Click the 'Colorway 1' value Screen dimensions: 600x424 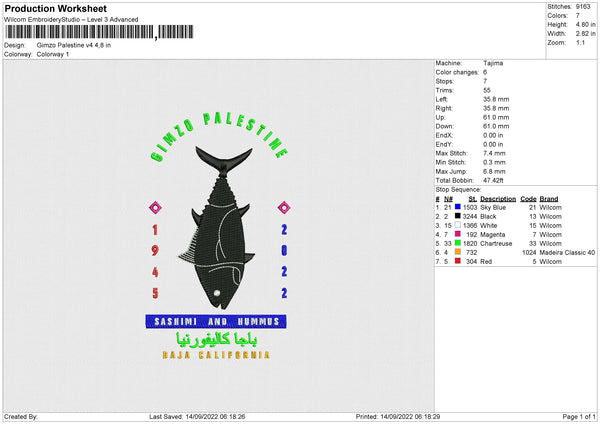(x=53, y=54)
